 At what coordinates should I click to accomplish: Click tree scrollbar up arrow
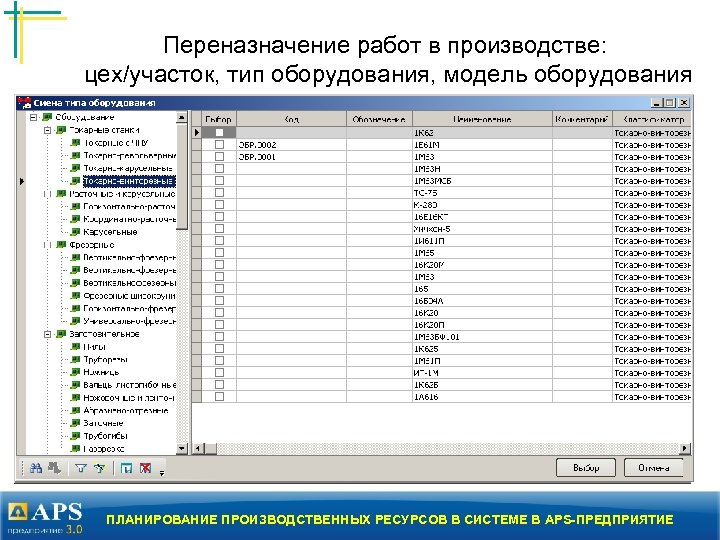tap(182, 118)
